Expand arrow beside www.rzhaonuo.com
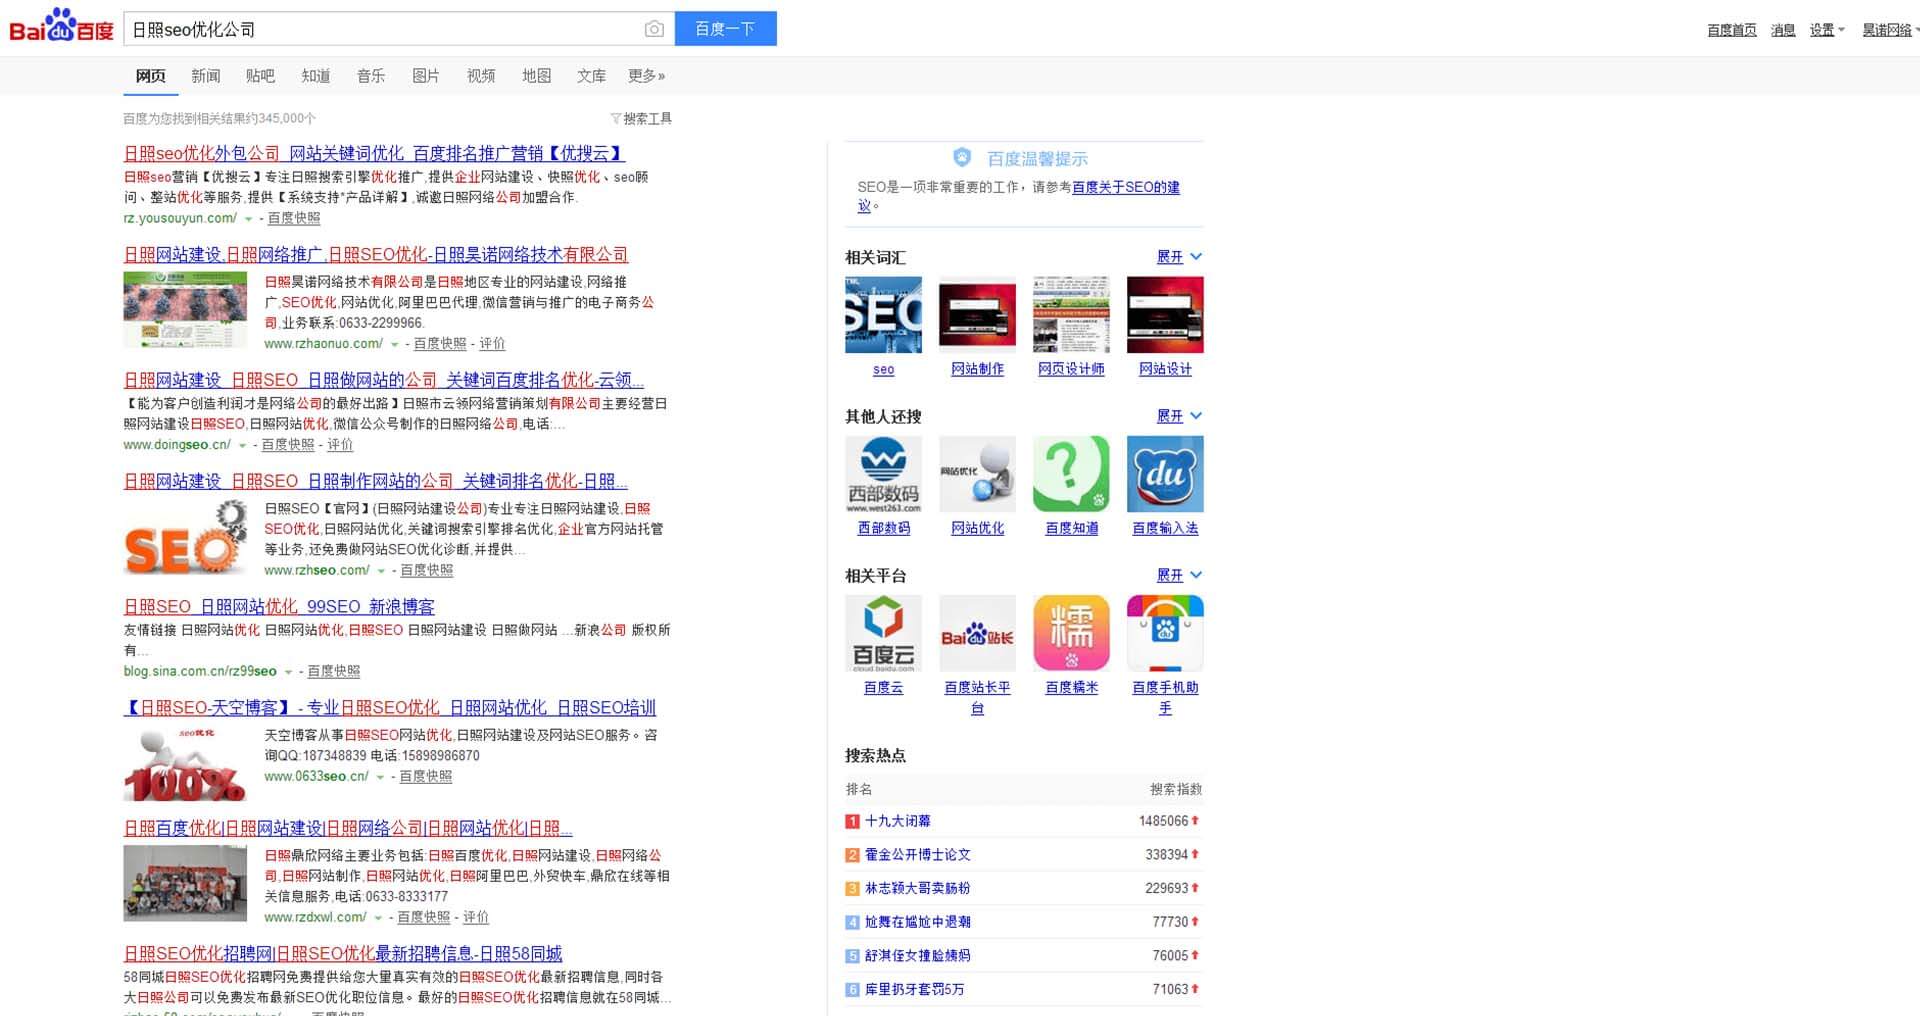1920x1016 pixels. pyautogui.click(x=394, y=344)
